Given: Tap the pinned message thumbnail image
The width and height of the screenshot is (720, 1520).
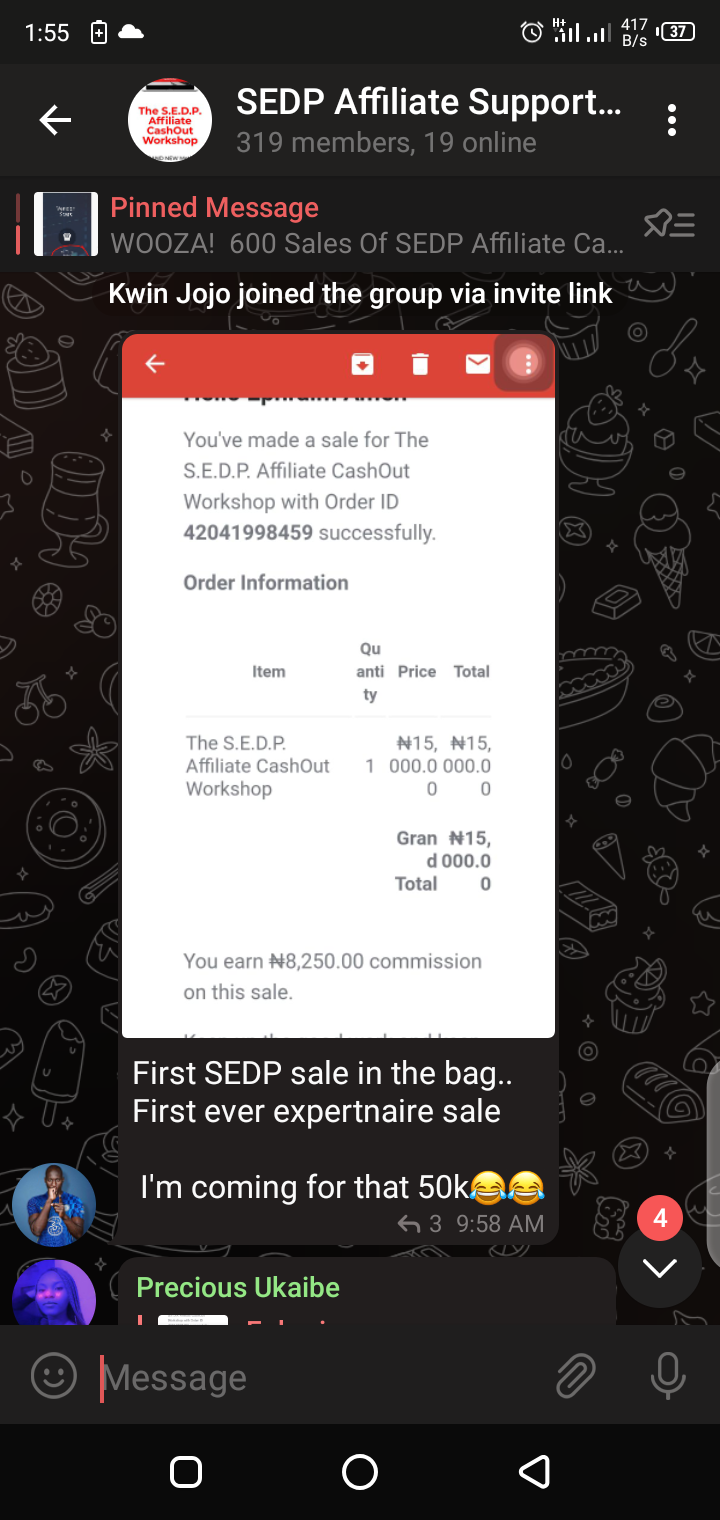Looking at the screenshot, I should point(66,224).
